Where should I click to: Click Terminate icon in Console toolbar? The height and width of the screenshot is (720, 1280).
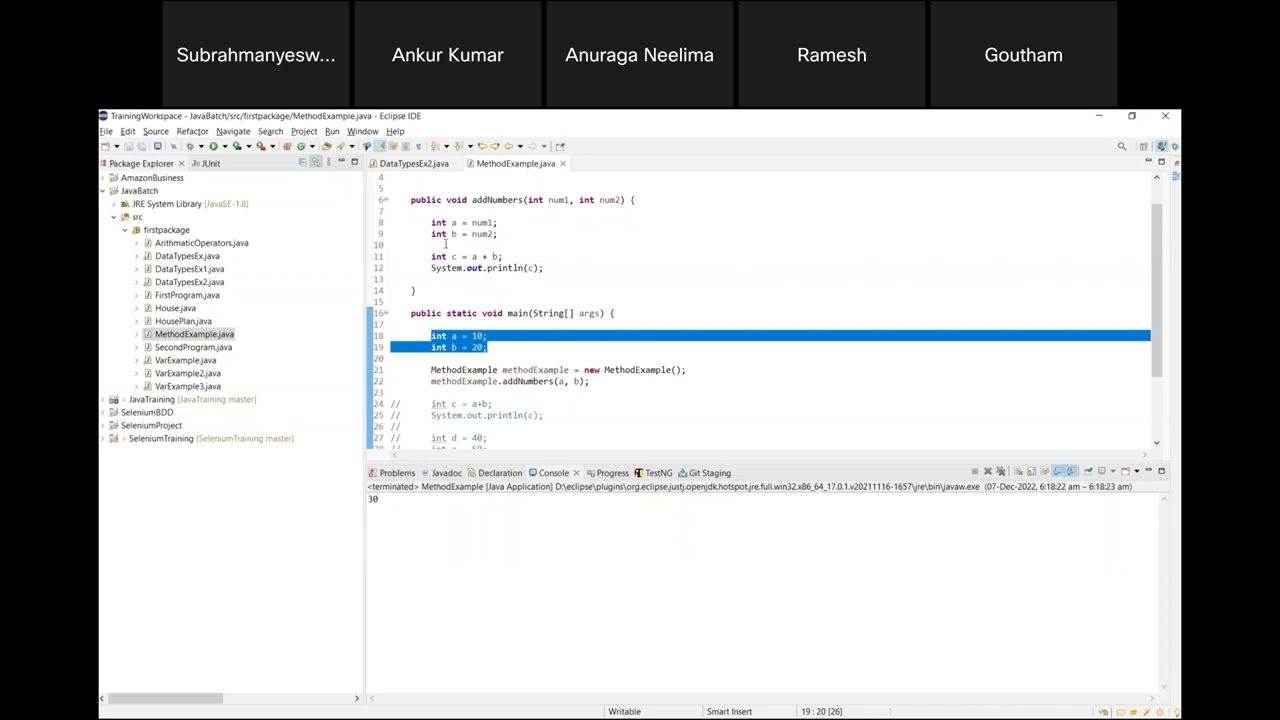[975, 471]
